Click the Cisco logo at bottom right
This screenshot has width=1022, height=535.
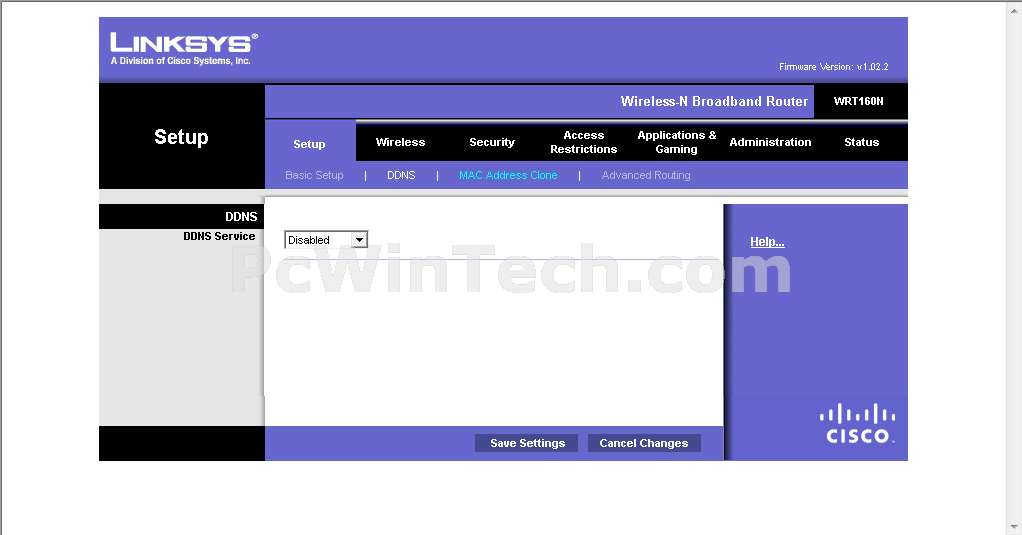[857, 423]
